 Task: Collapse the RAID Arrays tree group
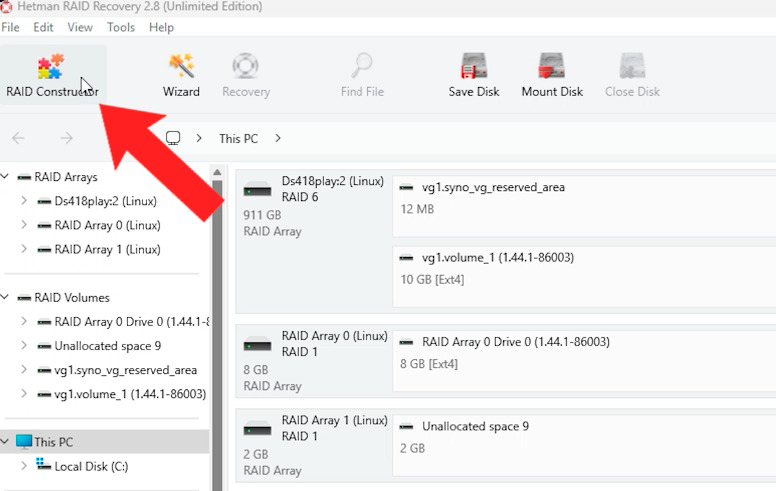click(x=5, y=176)
